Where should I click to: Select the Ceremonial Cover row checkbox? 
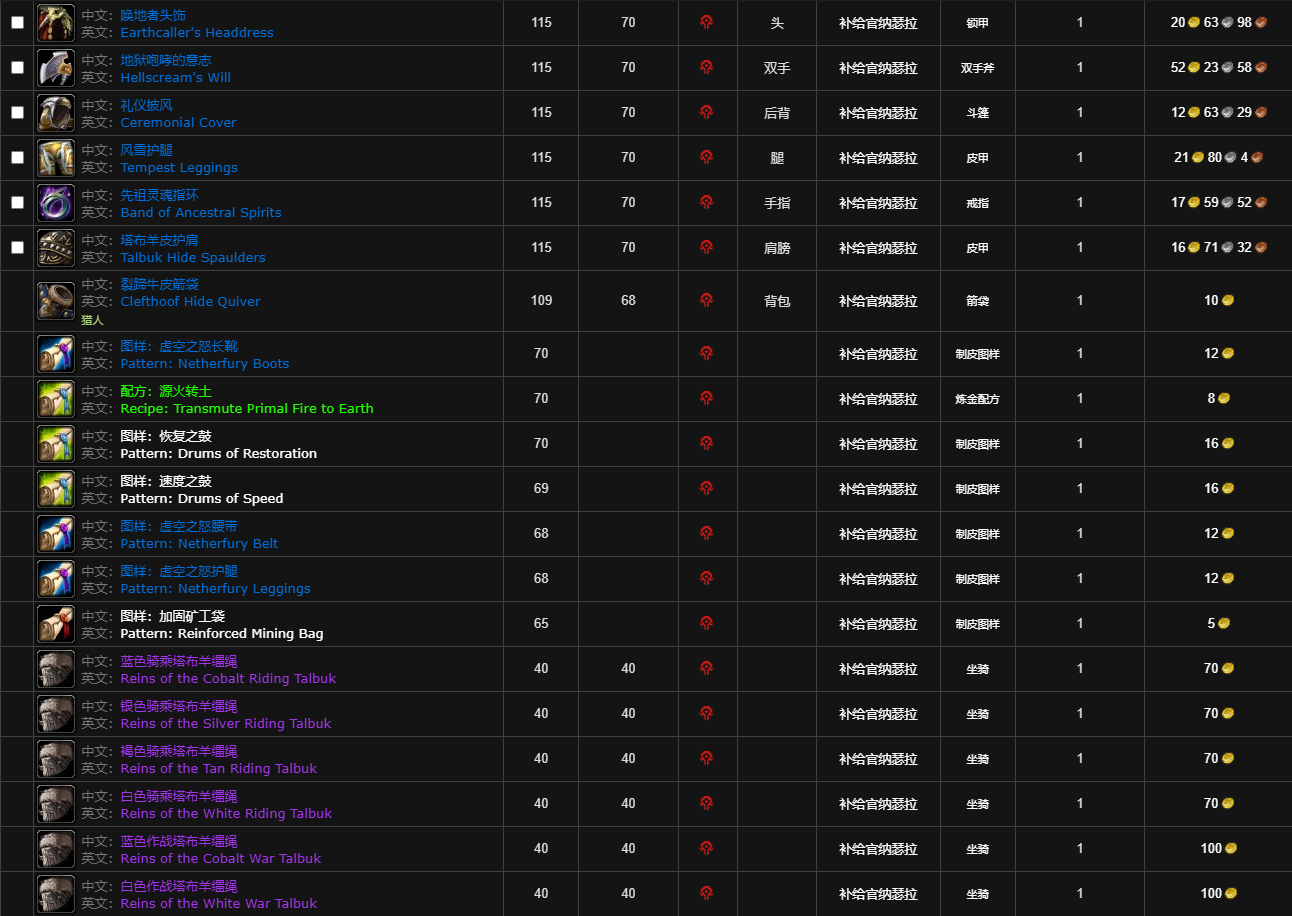[17, 112]
